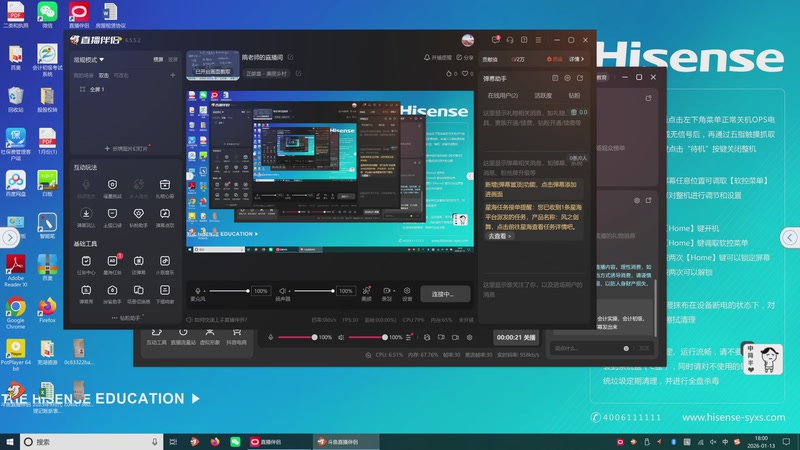800x450 pixels.
Task: Open the shield icon tool under 互动玩法
Action: click(112, 187)
